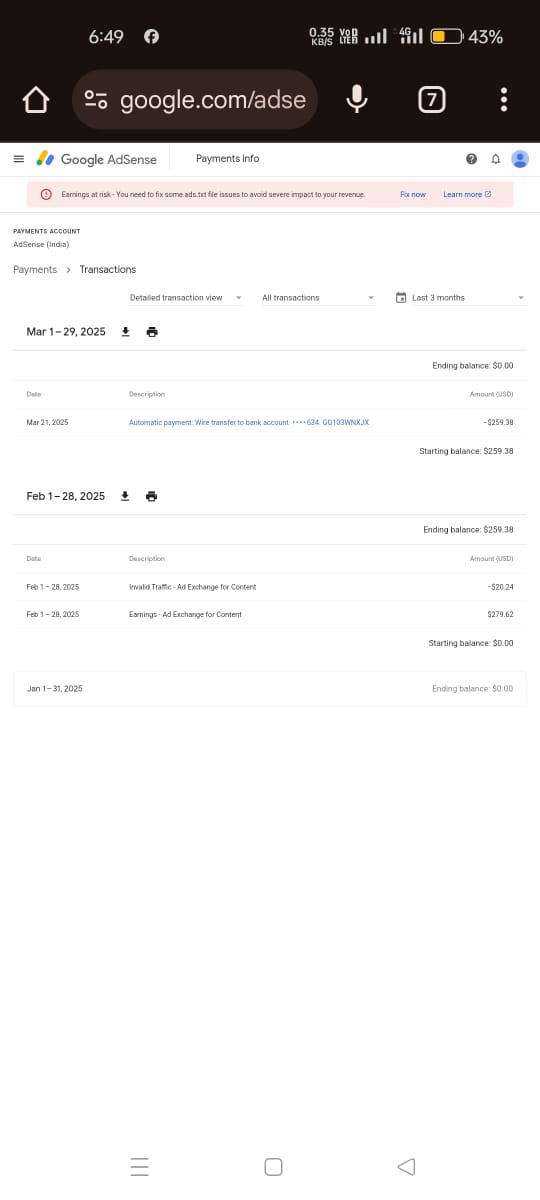The image size is (540, 1200).
Task: Expand the Jan 1–31, 2025 row
Action: click(x=270, y=689)
